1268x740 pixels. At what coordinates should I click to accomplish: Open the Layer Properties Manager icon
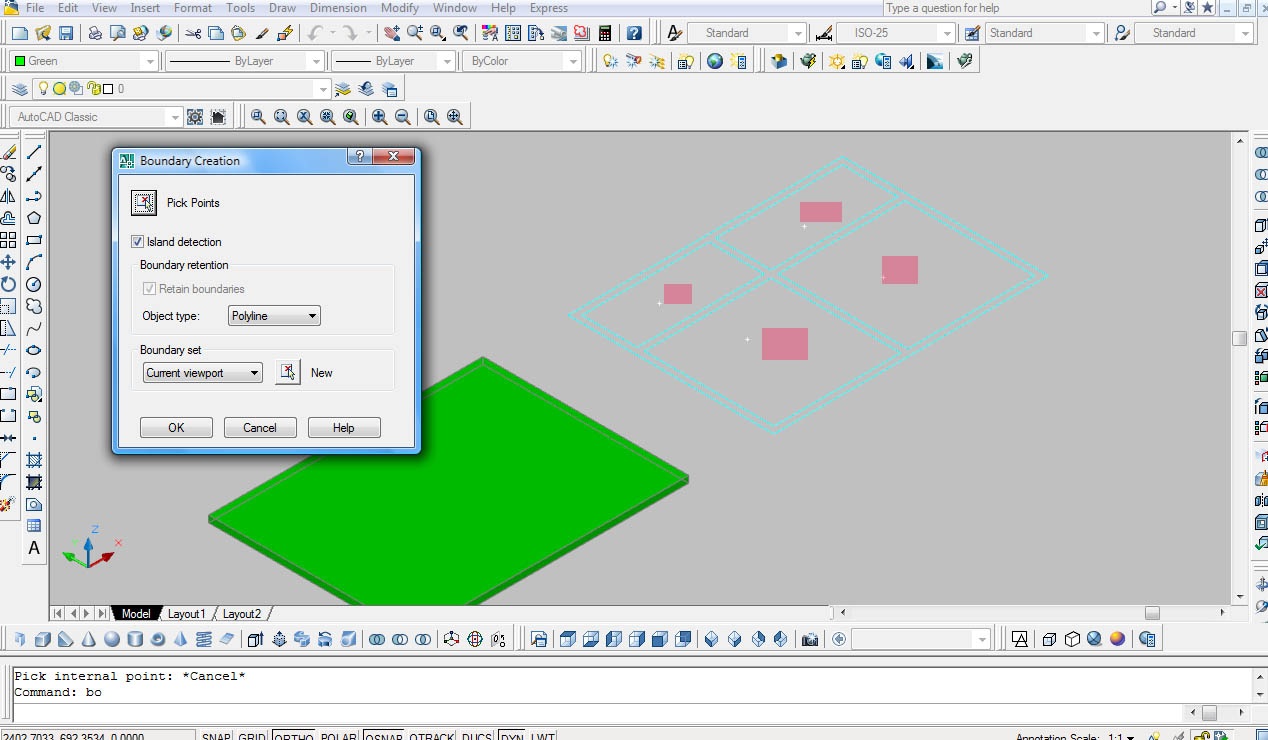pyautogui.click(x=20, y=89)
